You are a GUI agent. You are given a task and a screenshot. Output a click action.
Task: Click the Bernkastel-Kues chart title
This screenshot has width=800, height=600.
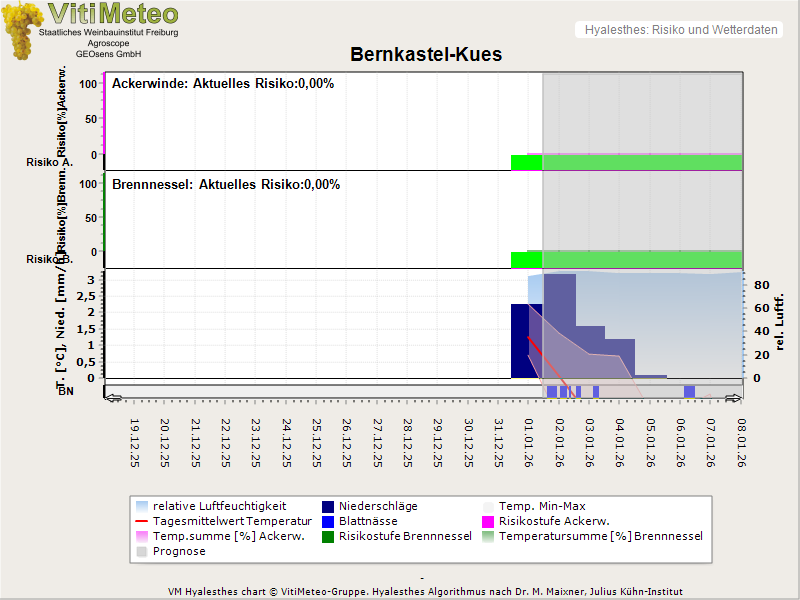pyautogui.click(x=426, y=55)
